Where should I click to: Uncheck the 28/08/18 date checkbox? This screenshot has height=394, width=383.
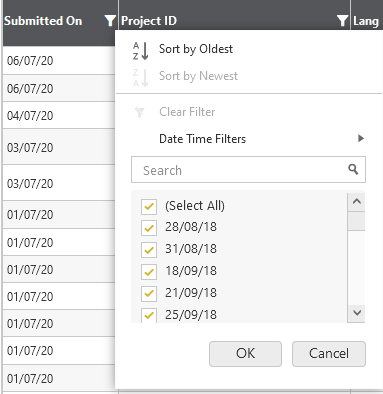coord(149,228)
